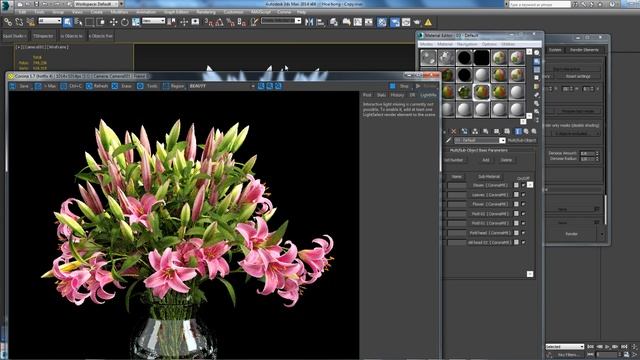
Task: Open Selected dropdown near time controls
Action: tap(565, 347)
